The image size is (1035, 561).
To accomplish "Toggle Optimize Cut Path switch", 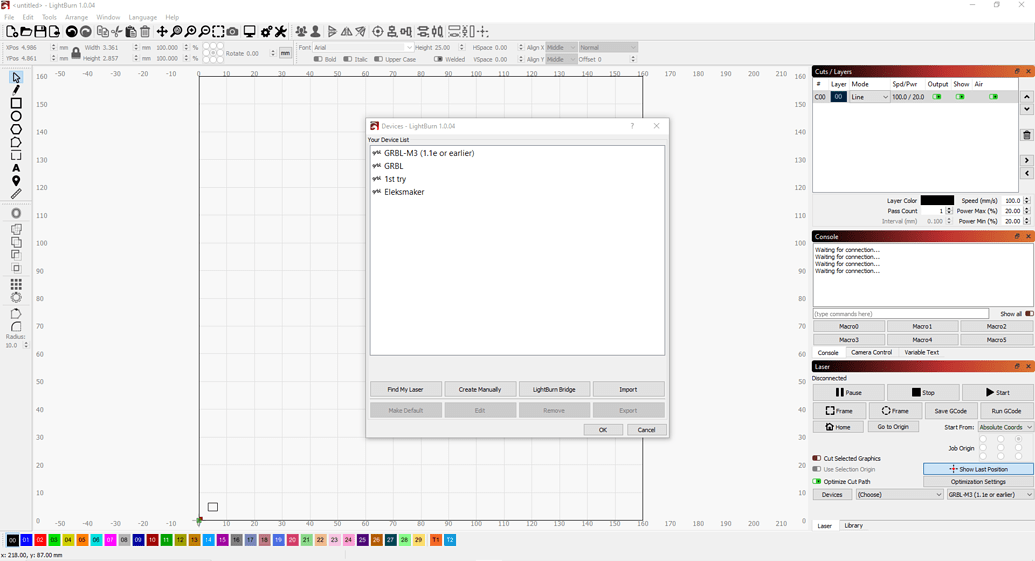I will pos(817,482).
